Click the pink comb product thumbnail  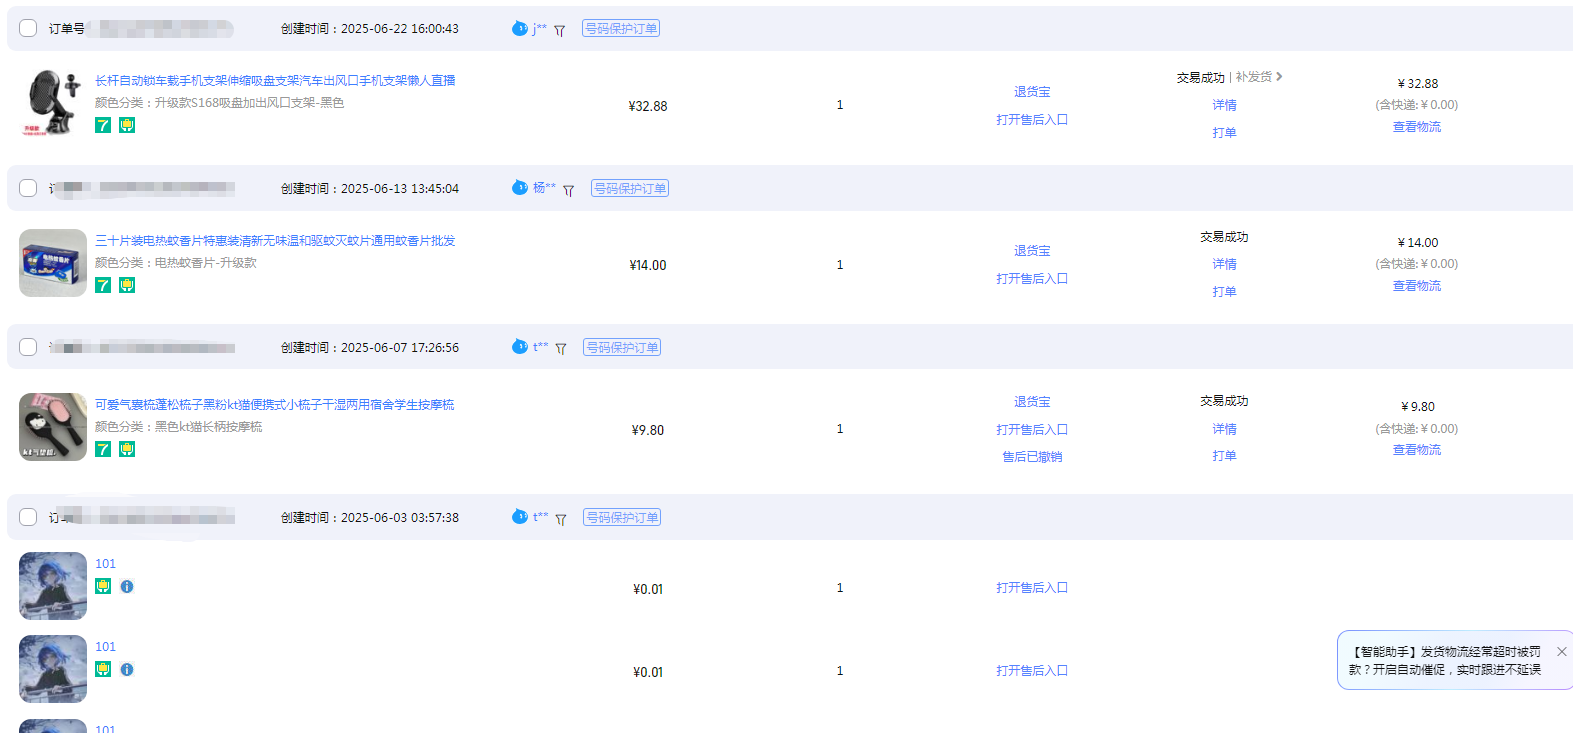[x=53, y=427]
